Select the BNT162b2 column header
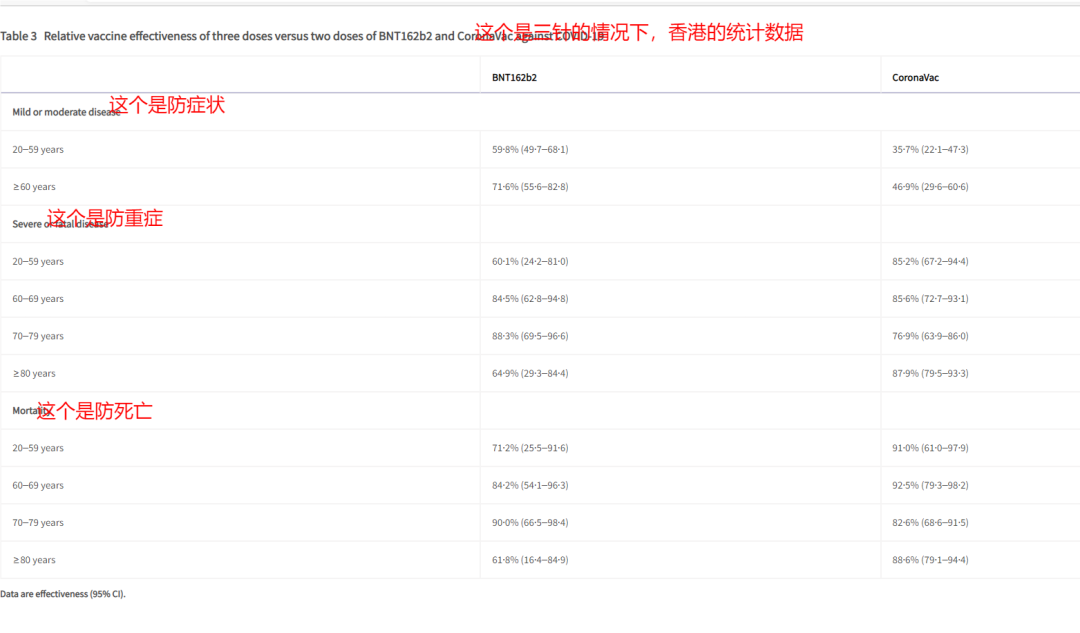This screenshot has height=633, width=1080. coord(514,77)
